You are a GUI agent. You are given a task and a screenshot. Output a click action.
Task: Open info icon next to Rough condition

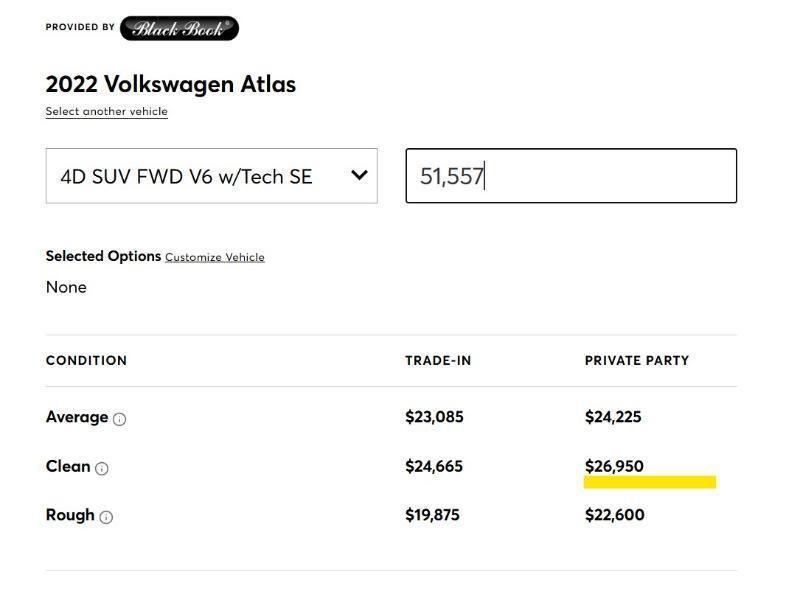(x=106, y=517)
